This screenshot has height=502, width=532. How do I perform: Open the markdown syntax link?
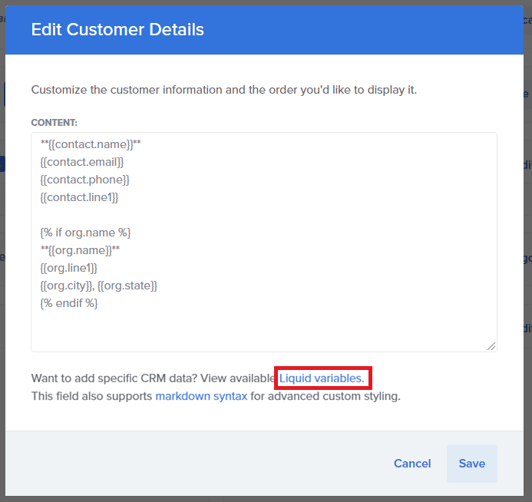point(201,396)
